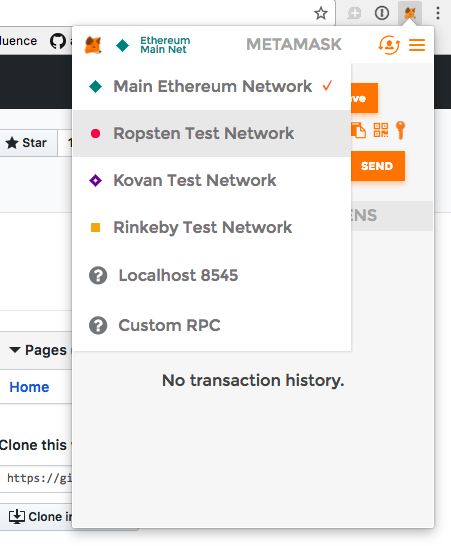Screen dimensions: 451x546
Task: Click the clone URL field
Action: click(37, 478)
